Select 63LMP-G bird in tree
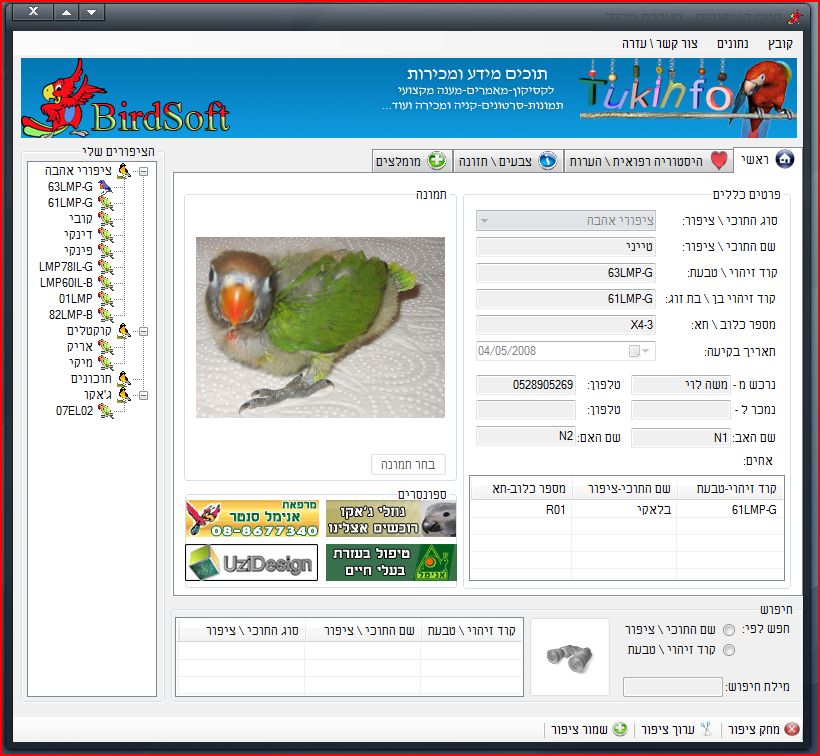 70,187
